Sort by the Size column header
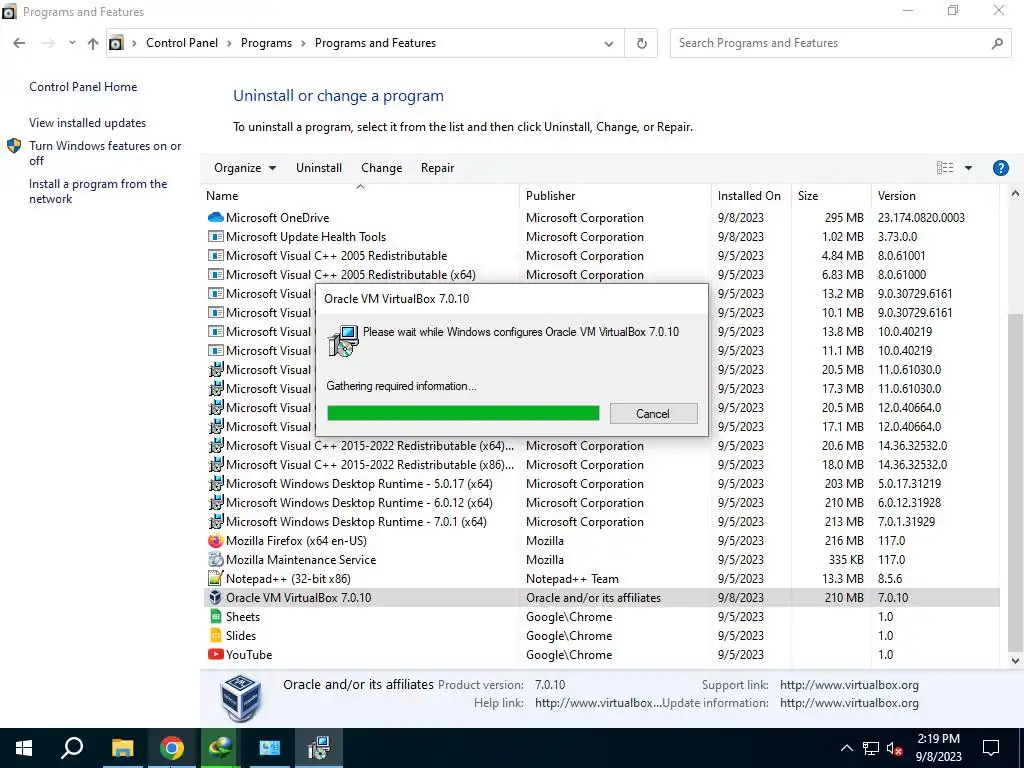Screen dimensions: 1024x768 pos(808,196)
